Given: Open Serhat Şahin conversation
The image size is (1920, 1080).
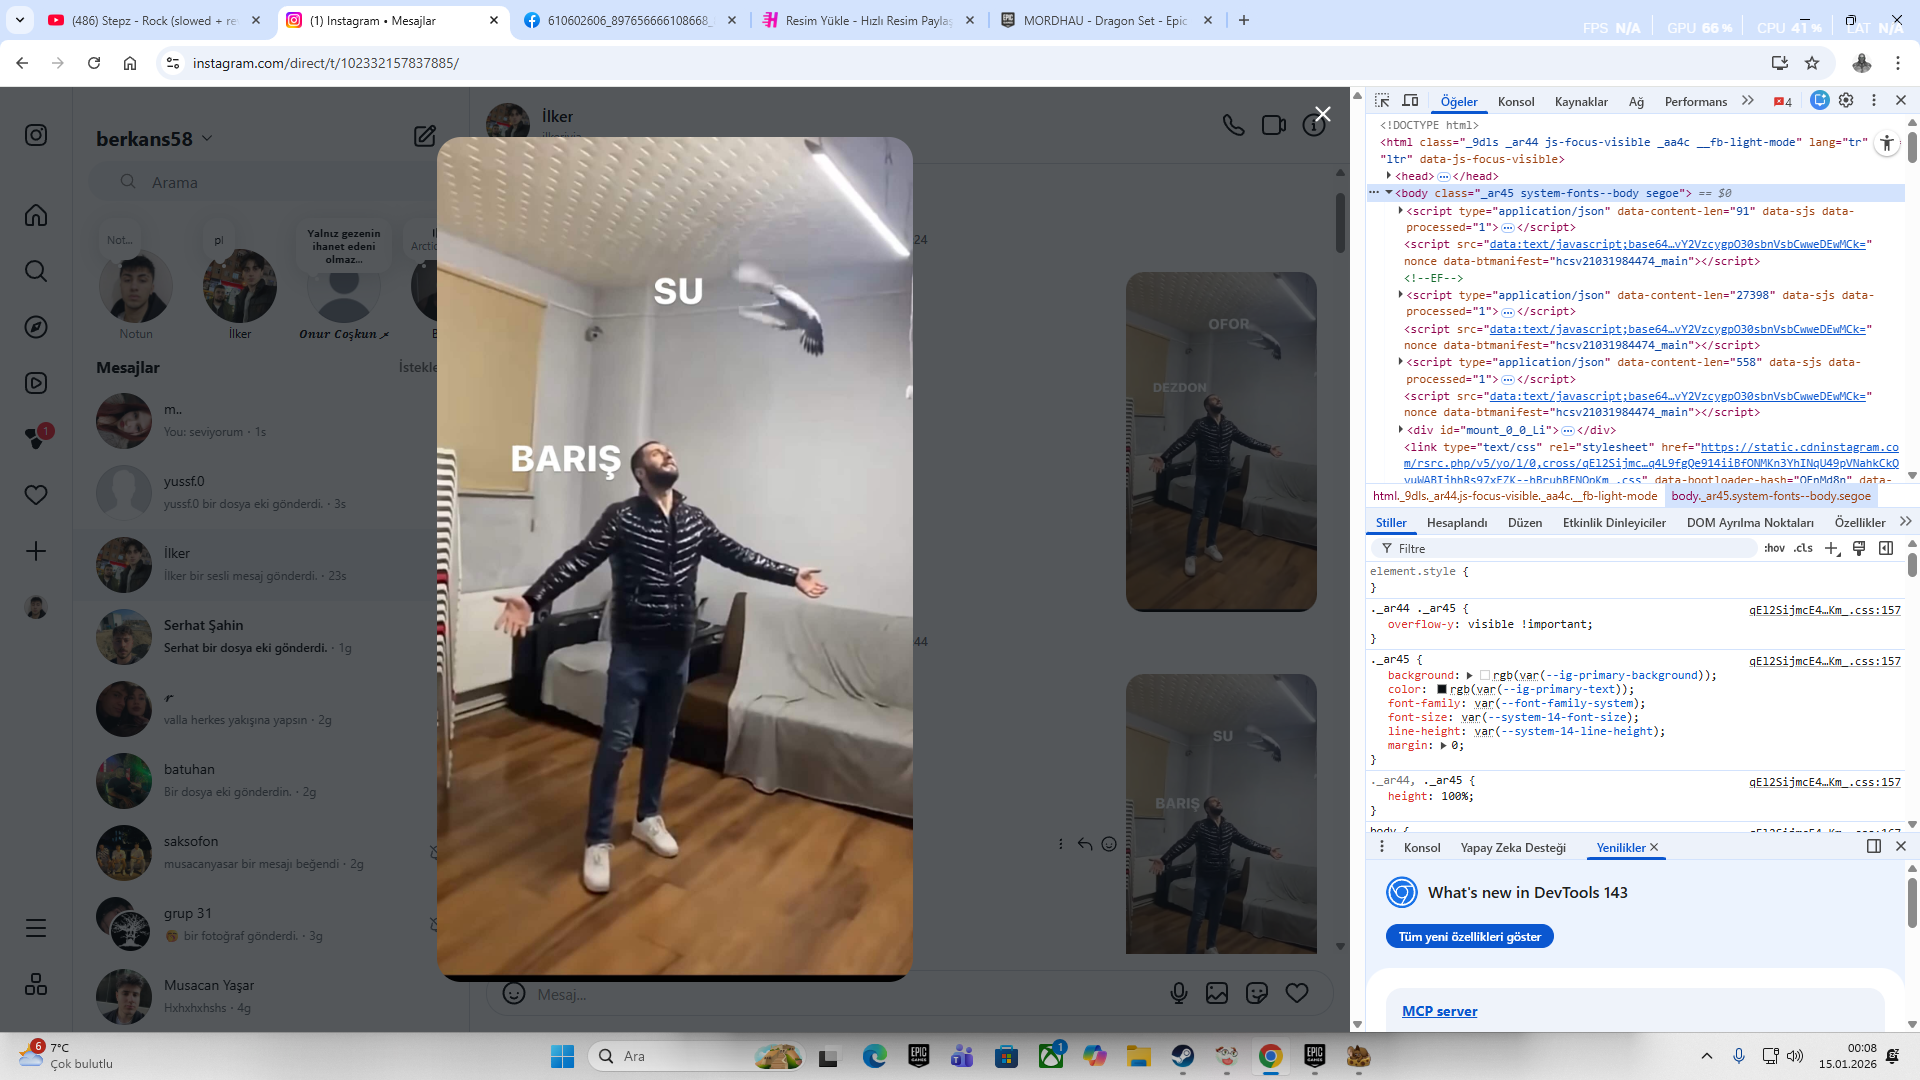Looking at the screenshot, I should (x=271, y=637).
